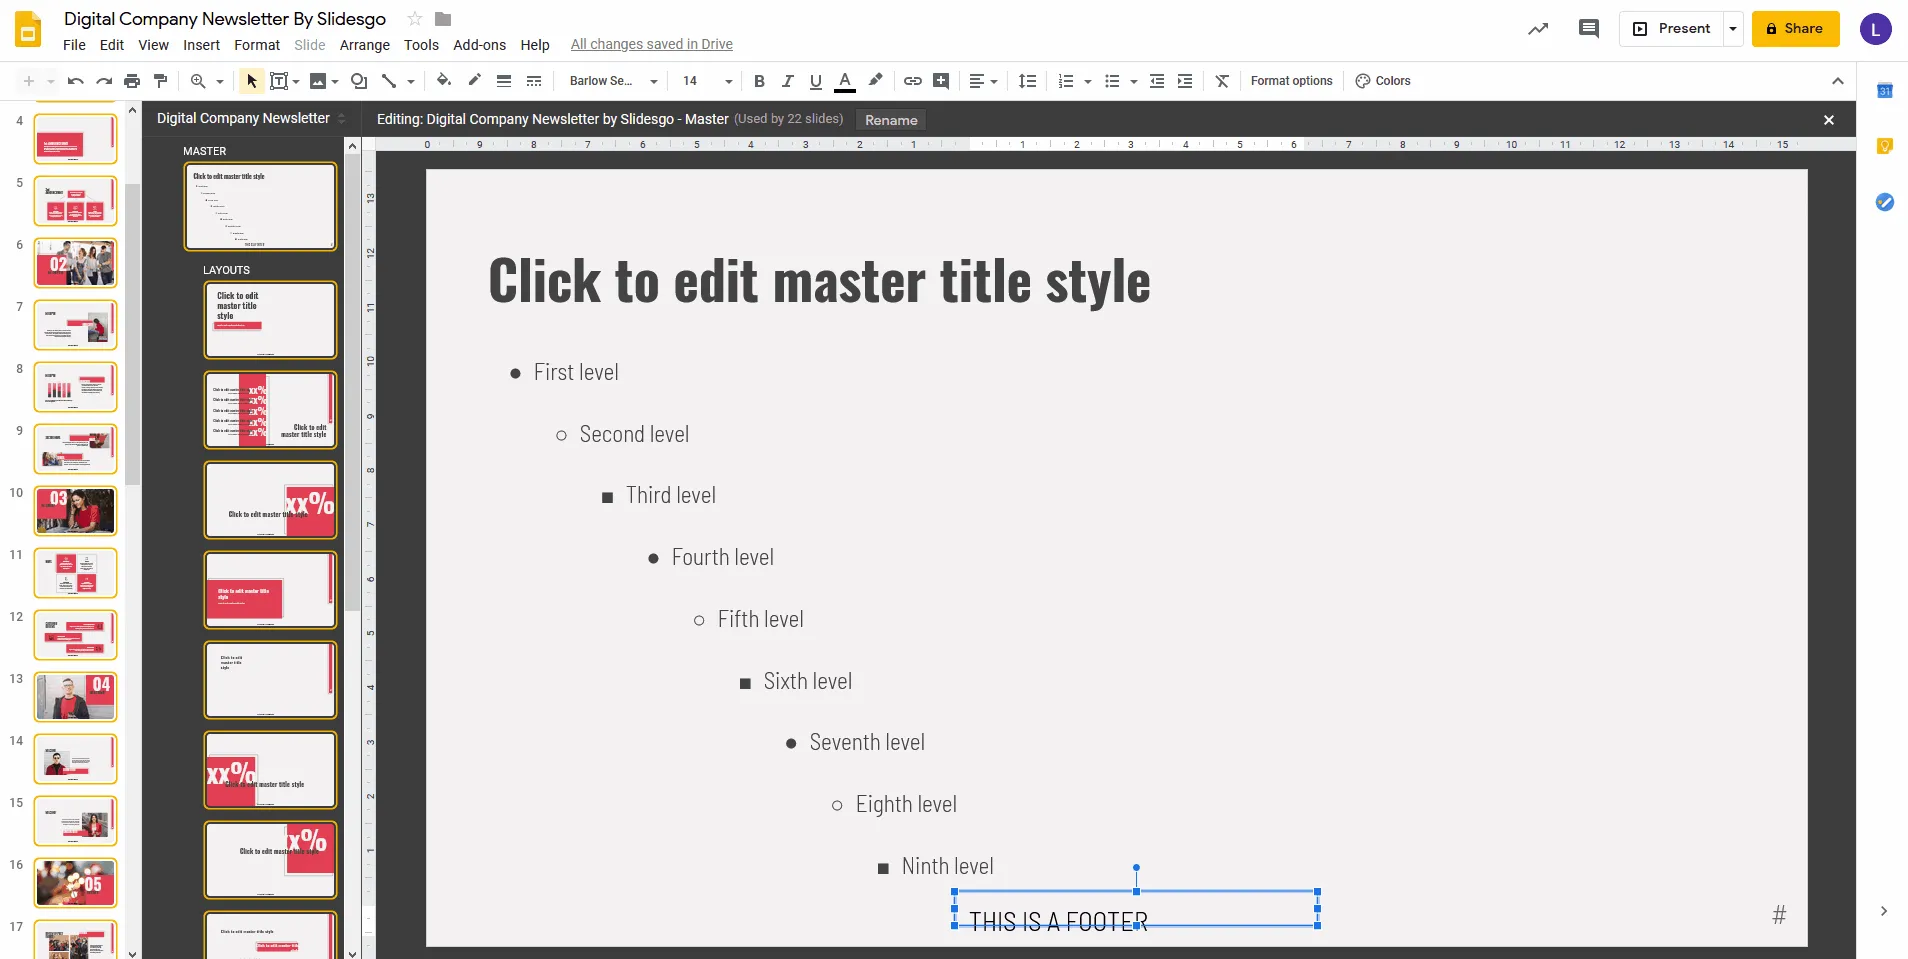Open the Arrange menu
Image resolution: width=1908 pixels, height=959 pixels.
[364, 45]
